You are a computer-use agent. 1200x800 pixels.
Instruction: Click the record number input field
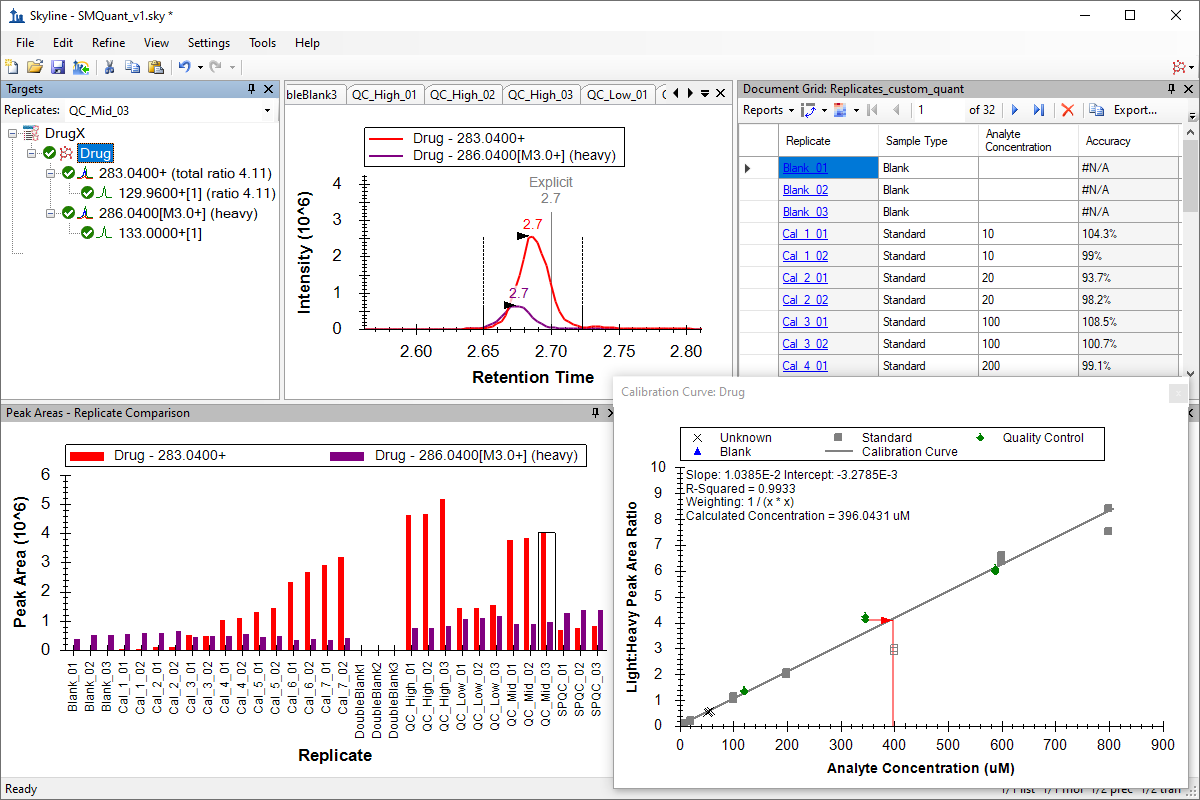coord(938,110)
